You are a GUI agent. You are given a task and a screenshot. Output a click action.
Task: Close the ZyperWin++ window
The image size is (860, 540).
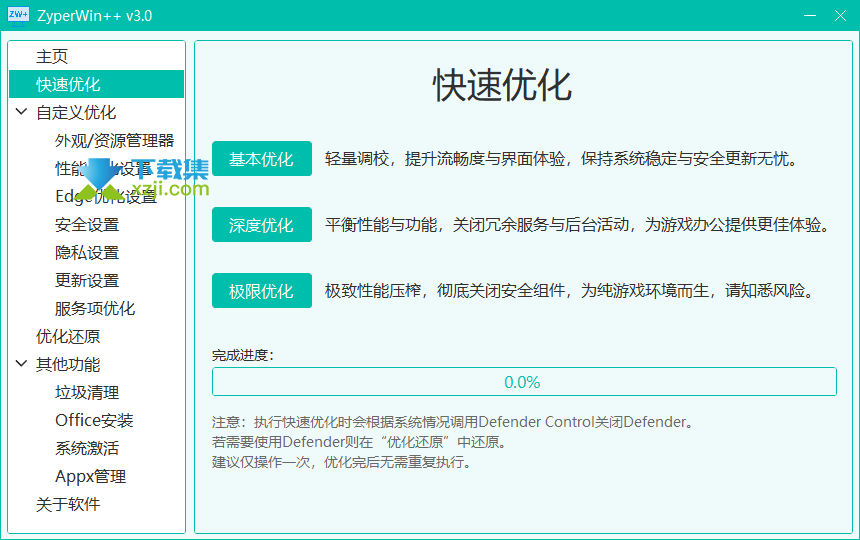point(840,15)
